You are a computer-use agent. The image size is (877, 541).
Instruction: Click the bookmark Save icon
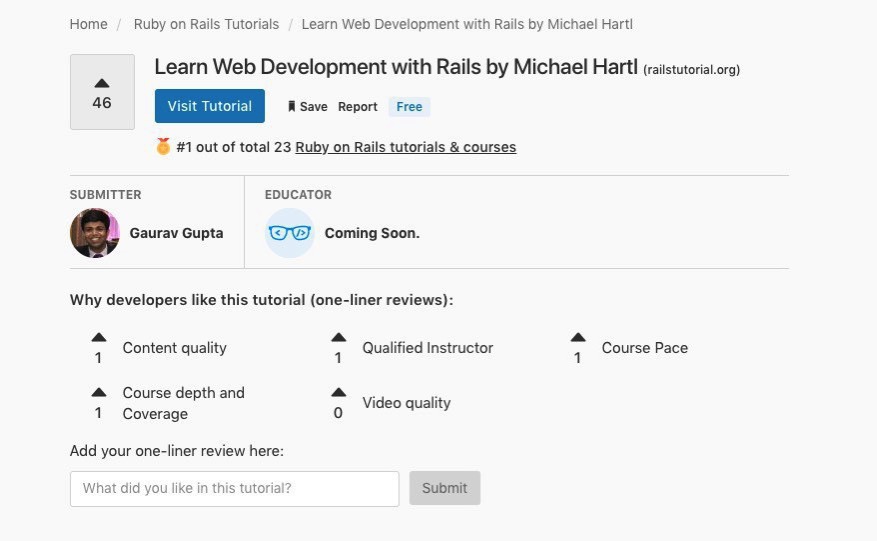[x=292, y=107]
